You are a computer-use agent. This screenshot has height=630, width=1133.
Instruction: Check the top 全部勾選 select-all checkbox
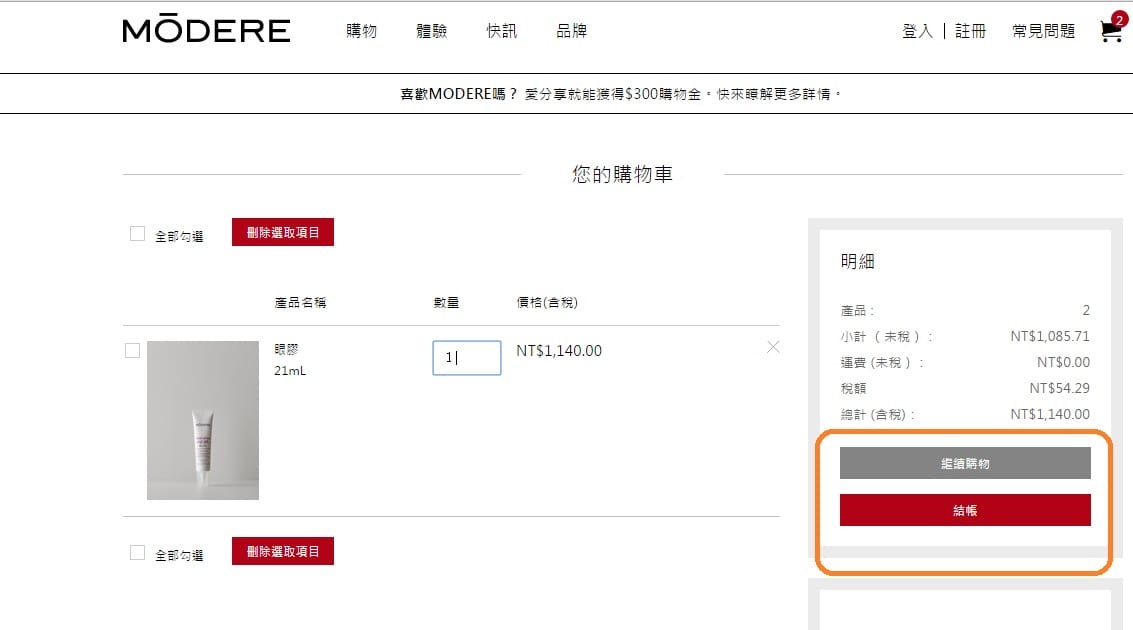137,233
